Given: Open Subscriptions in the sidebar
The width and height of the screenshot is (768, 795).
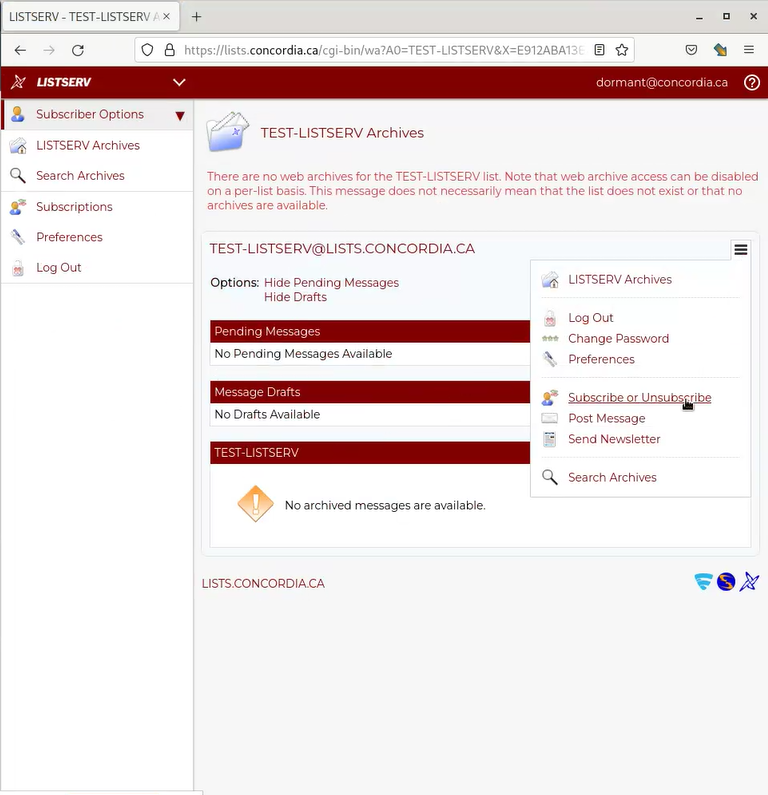Looking at the screenshot, I should pos(74,207).
